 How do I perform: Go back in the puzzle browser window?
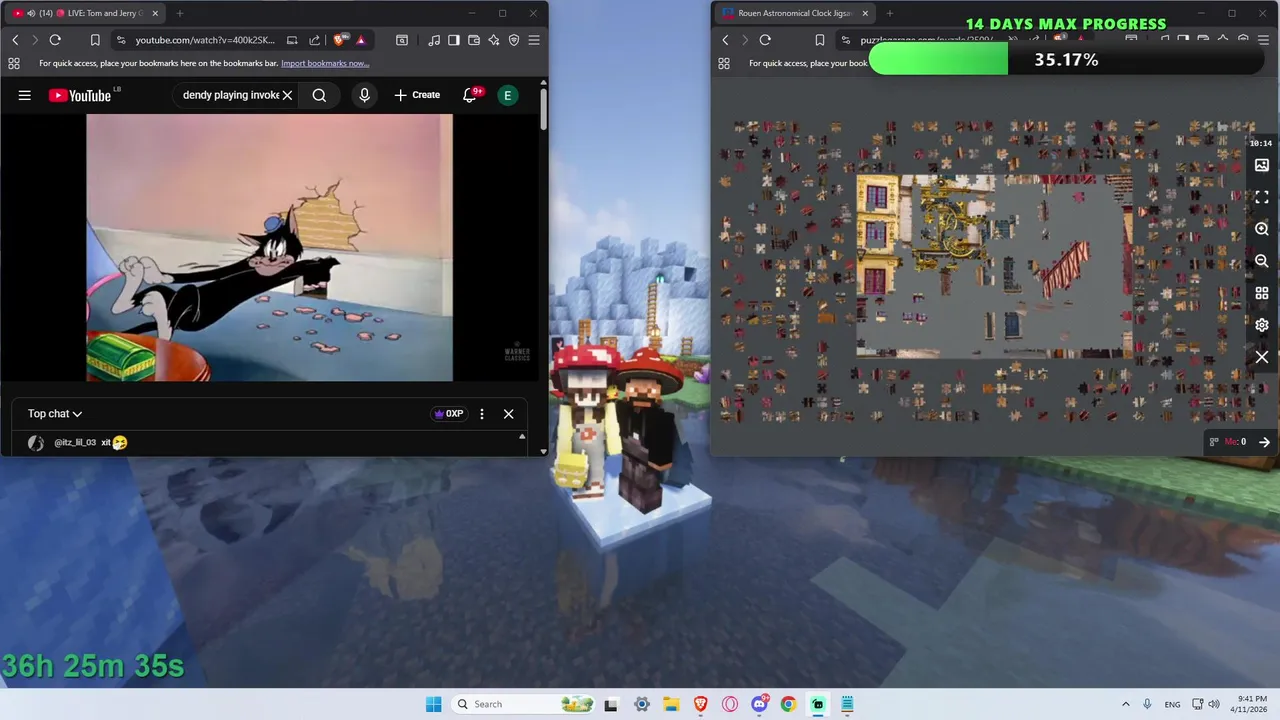725,40
